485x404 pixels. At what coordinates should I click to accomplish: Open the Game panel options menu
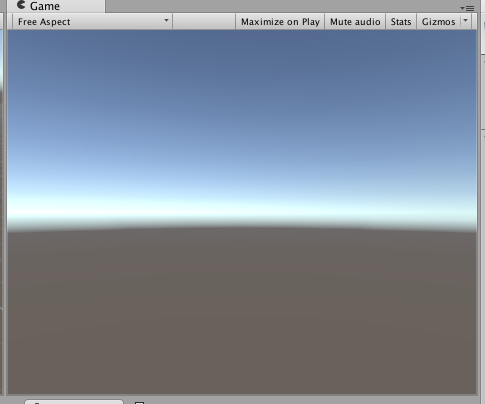pyautogui.click(x=467, y=8)
